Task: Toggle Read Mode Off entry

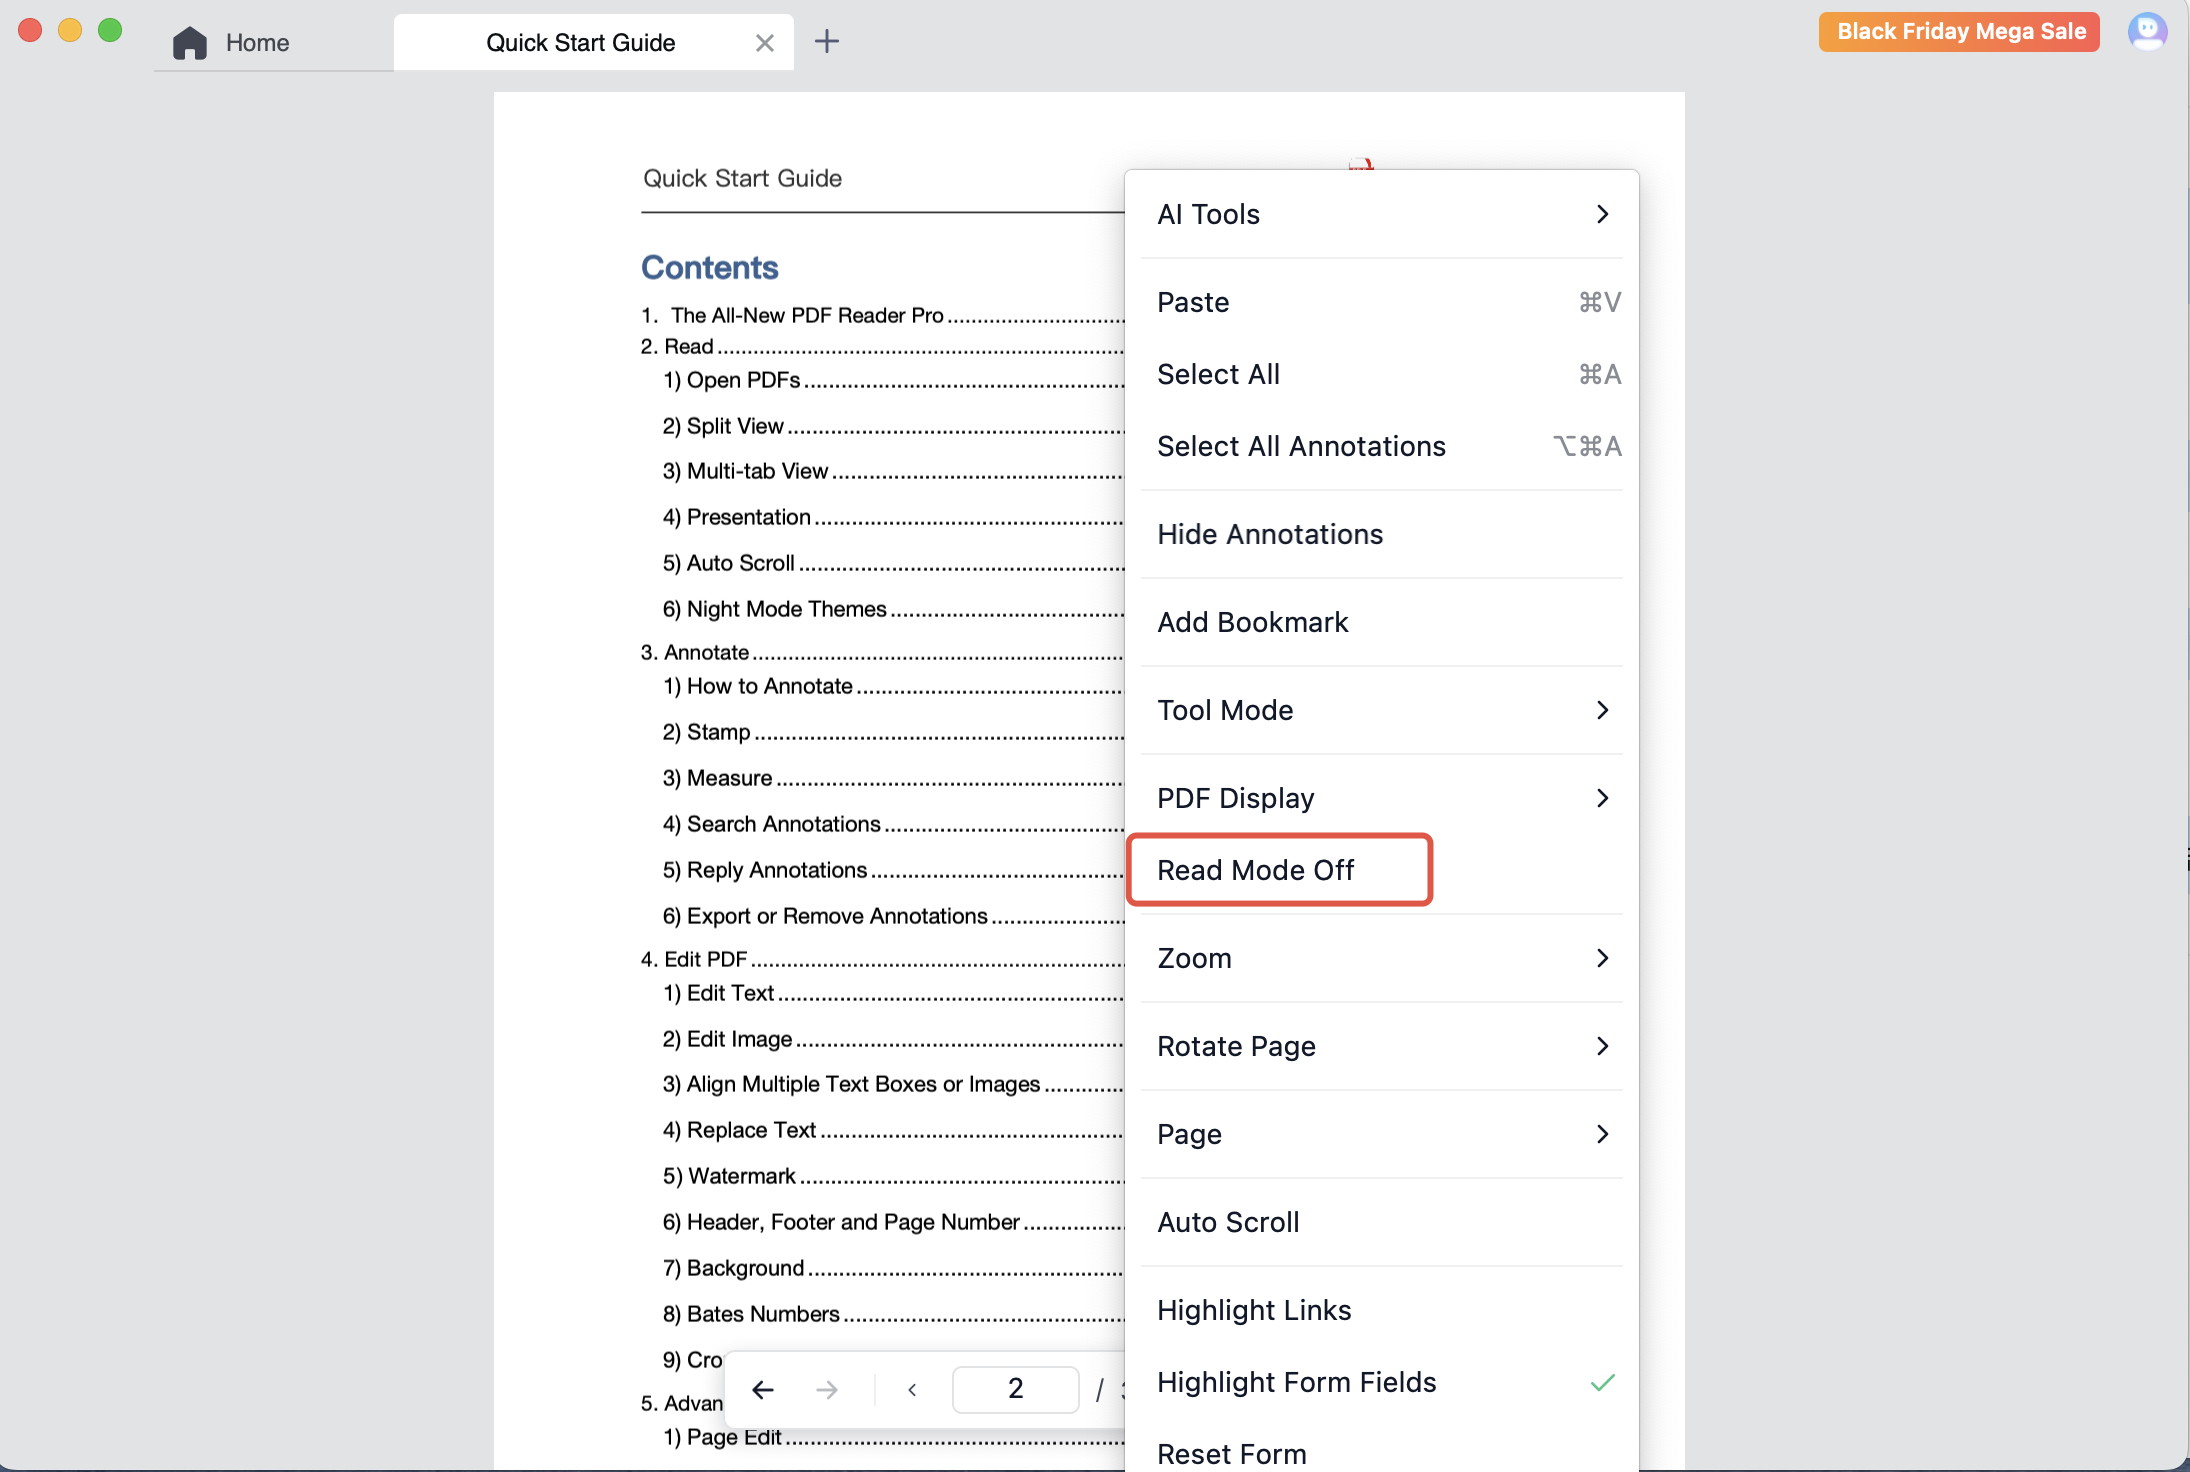Action: coord(1256,870)
